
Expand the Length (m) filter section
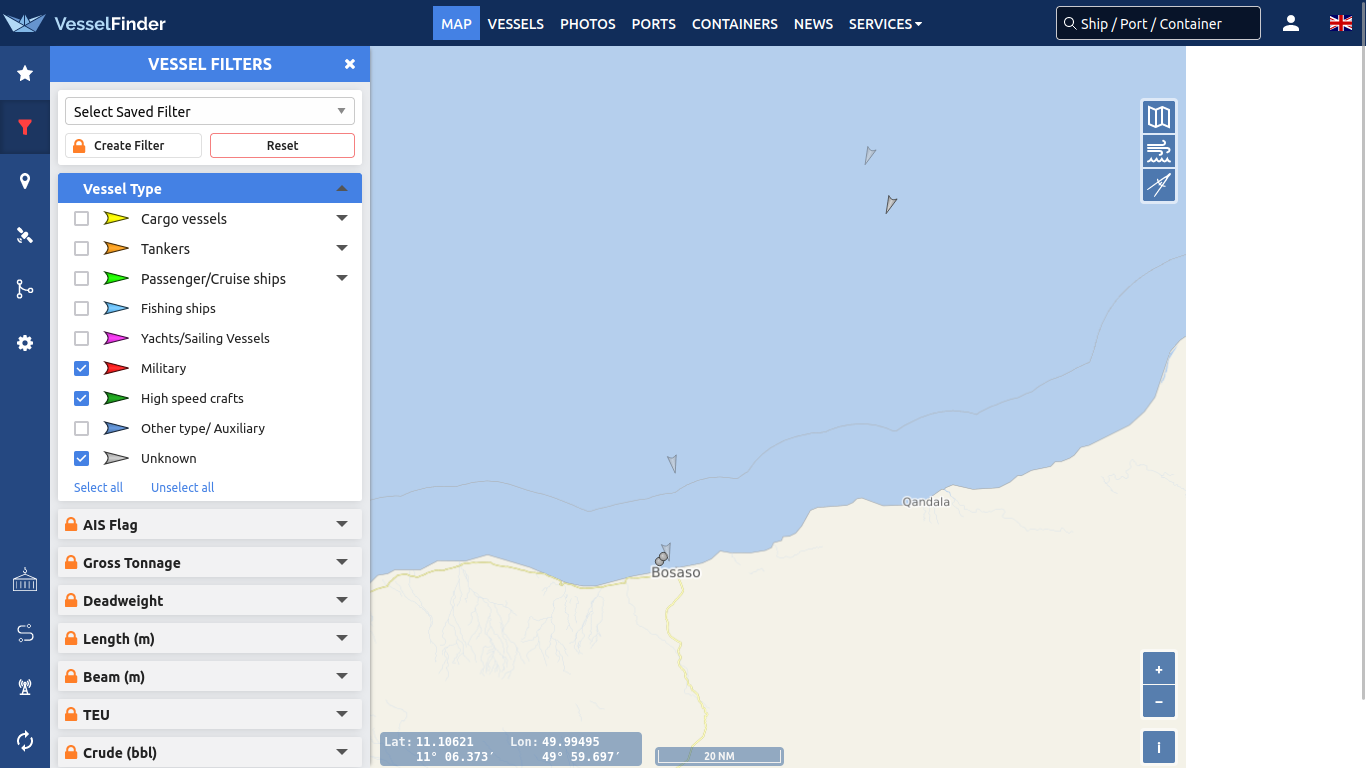(x=210, y=638)
